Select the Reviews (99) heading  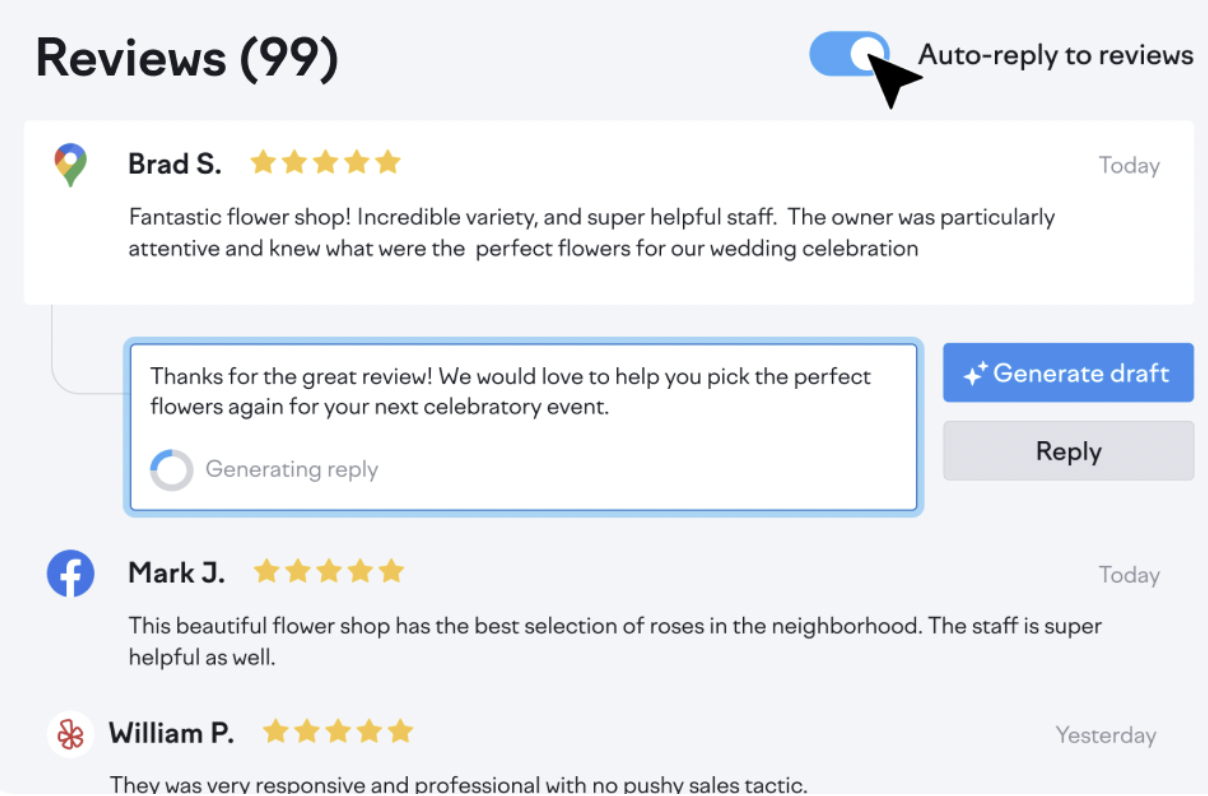click(186, 57)
